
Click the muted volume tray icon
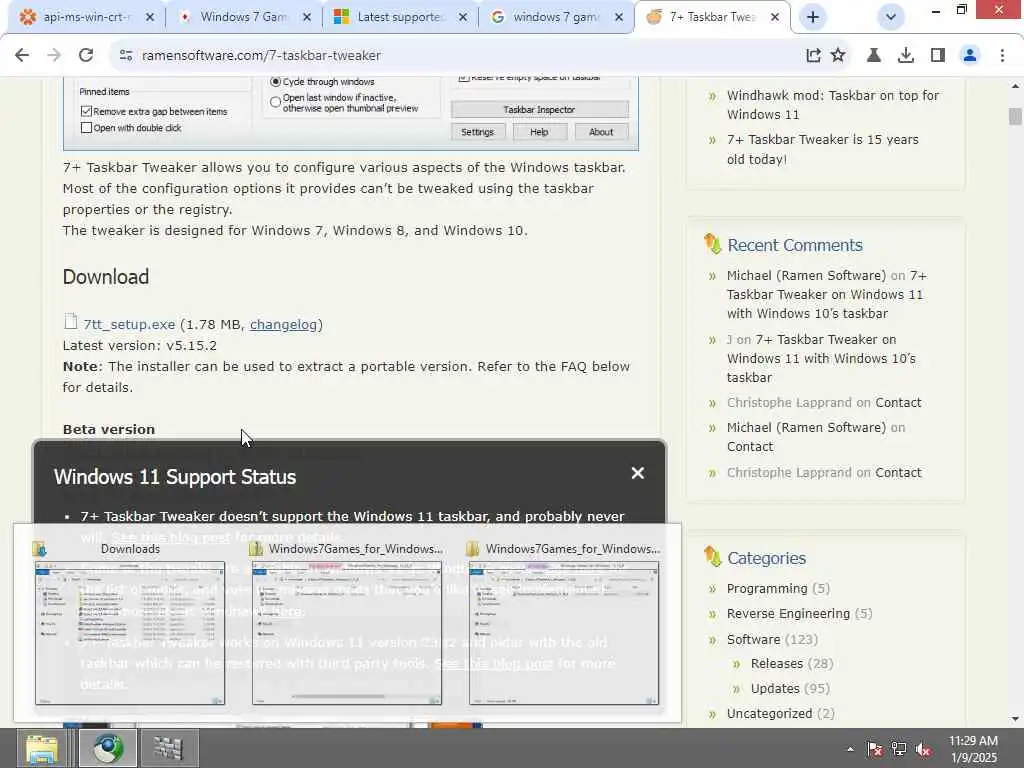pyautogui.click(x=923, y=749)
